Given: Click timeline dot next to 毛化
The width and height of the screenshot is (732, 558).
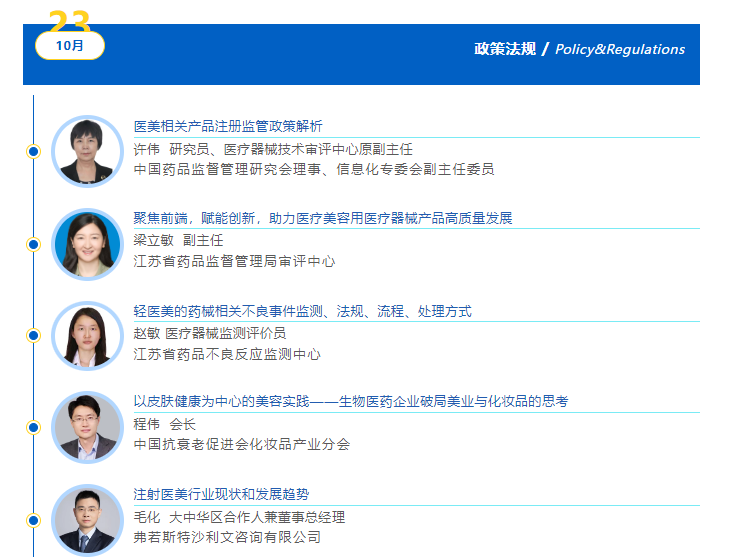Looking at the screenshot, I should click(x=33, y=520).
